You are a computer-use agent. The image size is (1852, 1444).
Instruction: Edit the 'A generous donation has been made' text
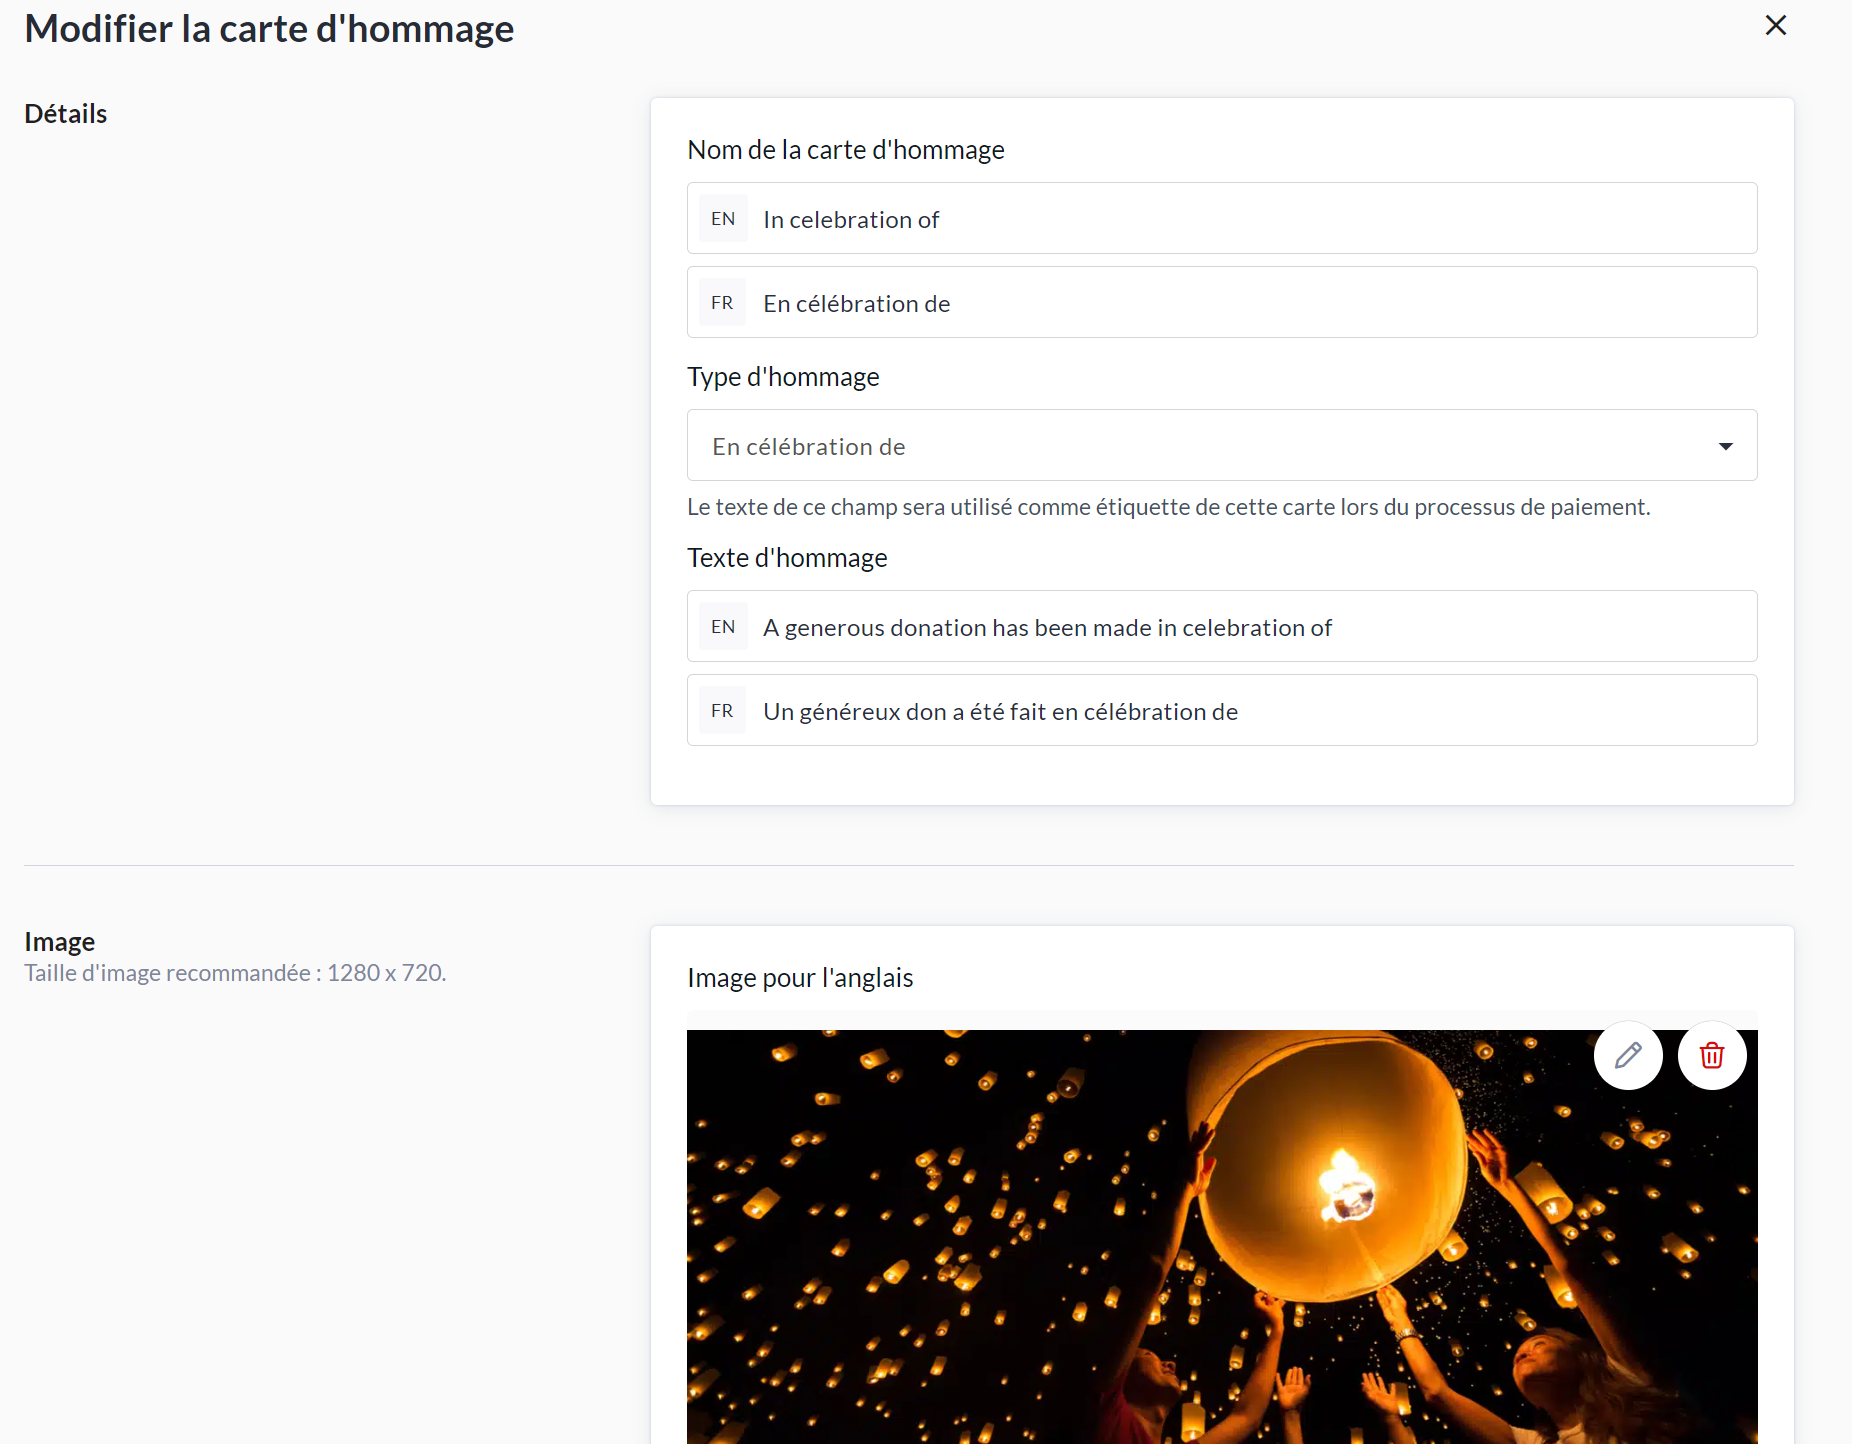[1250, 627]
